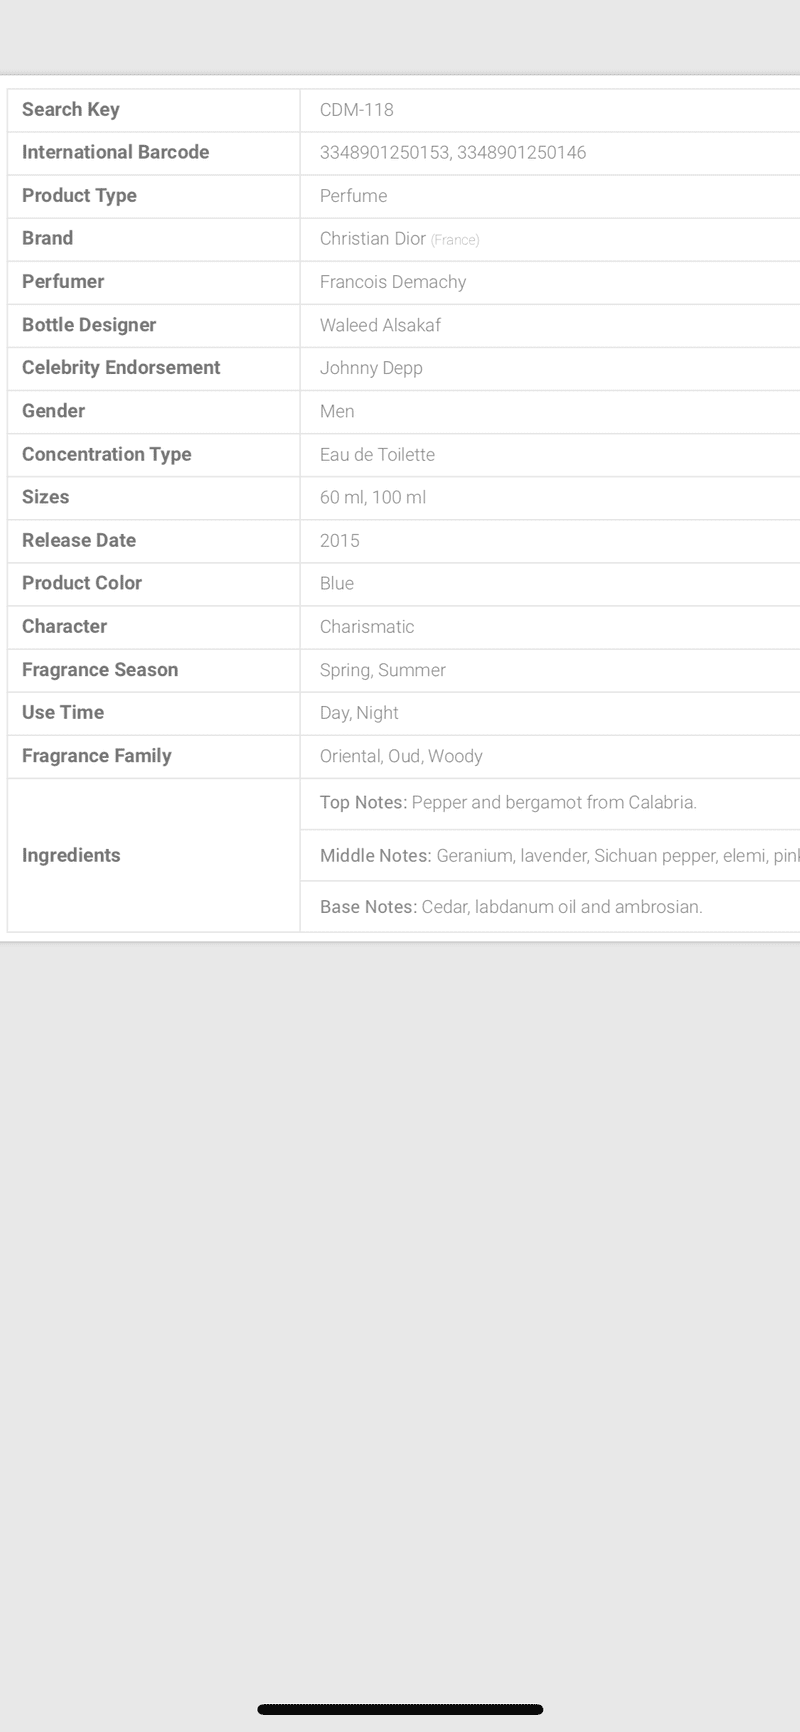
Task: Select the Search Key value CDM-118
Action: pos(356,110)
